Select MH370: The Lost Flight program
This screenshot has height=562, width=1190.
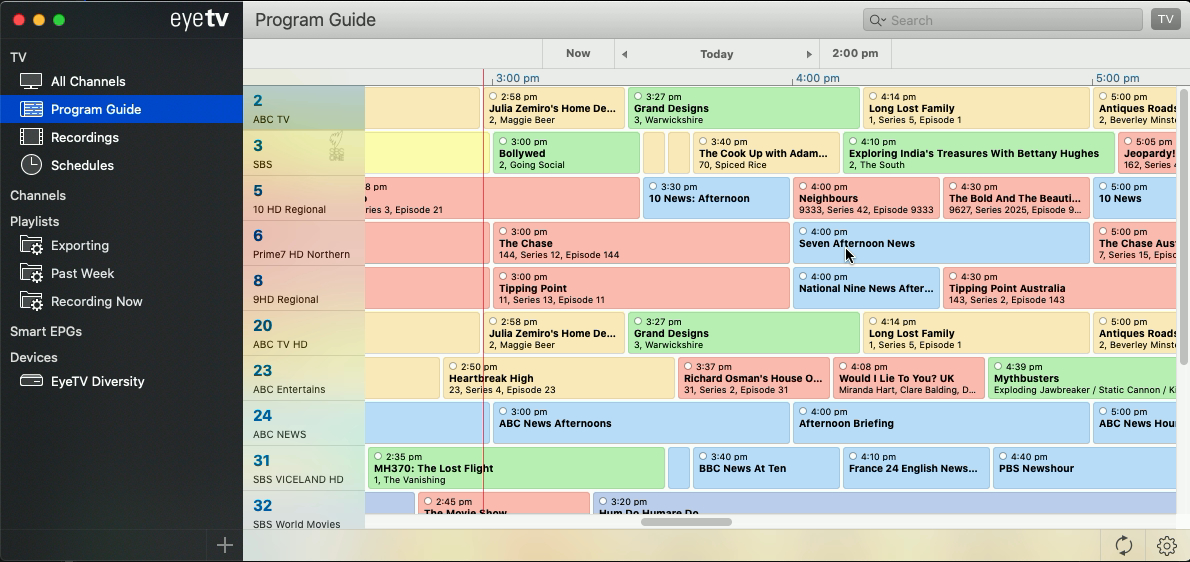516,468
